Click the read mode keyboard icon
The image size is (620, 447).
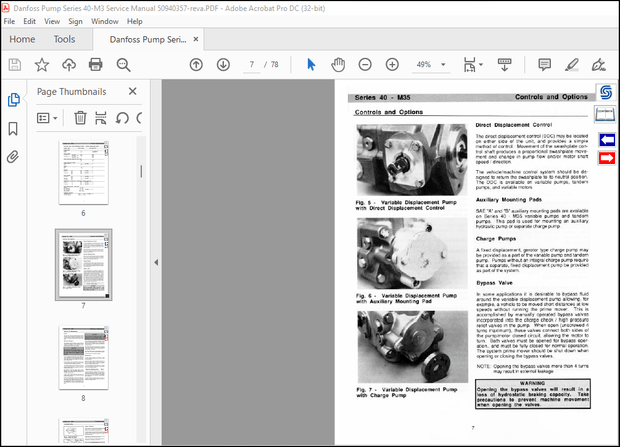[x=504, y=64]
